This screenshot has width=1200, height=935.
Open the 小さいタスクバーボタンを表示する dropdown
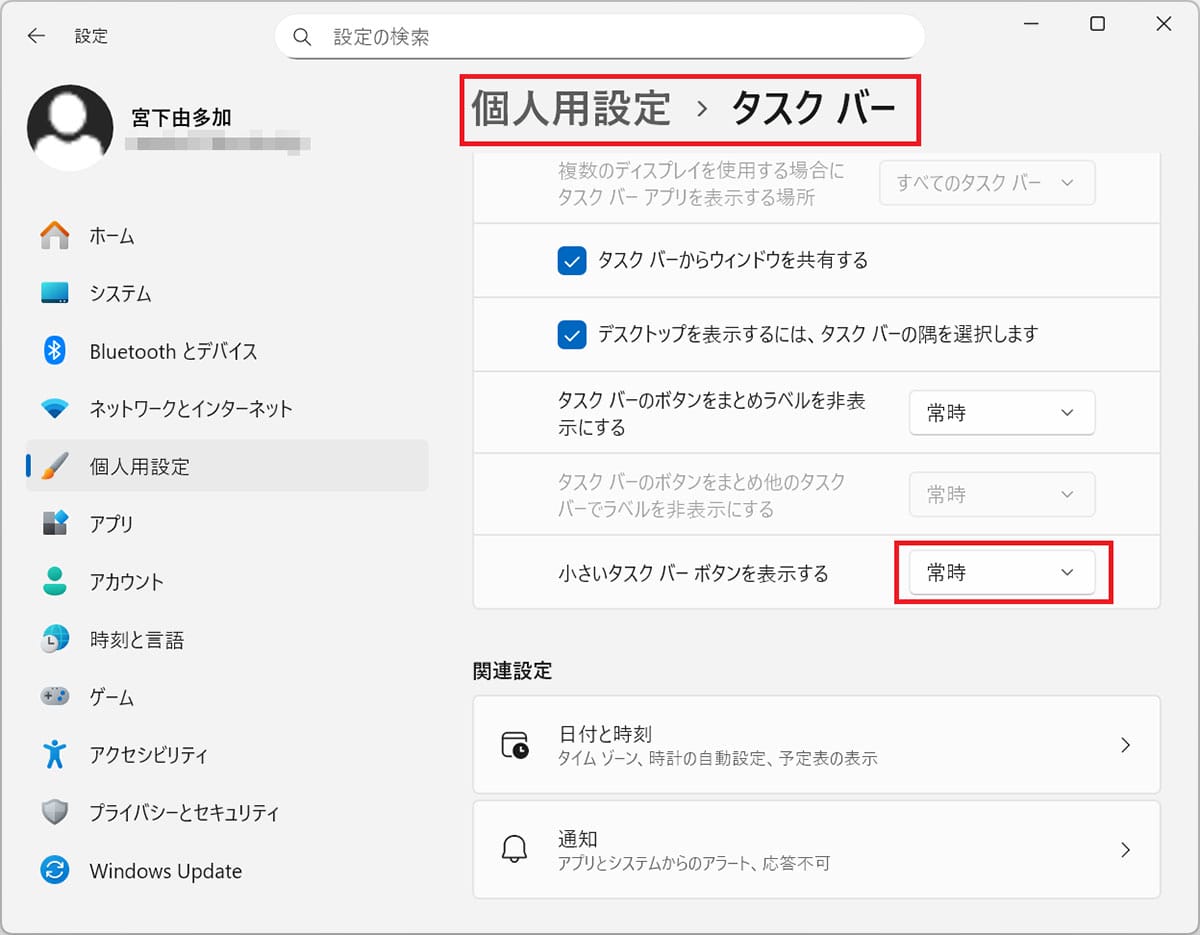coord(1002,572)
